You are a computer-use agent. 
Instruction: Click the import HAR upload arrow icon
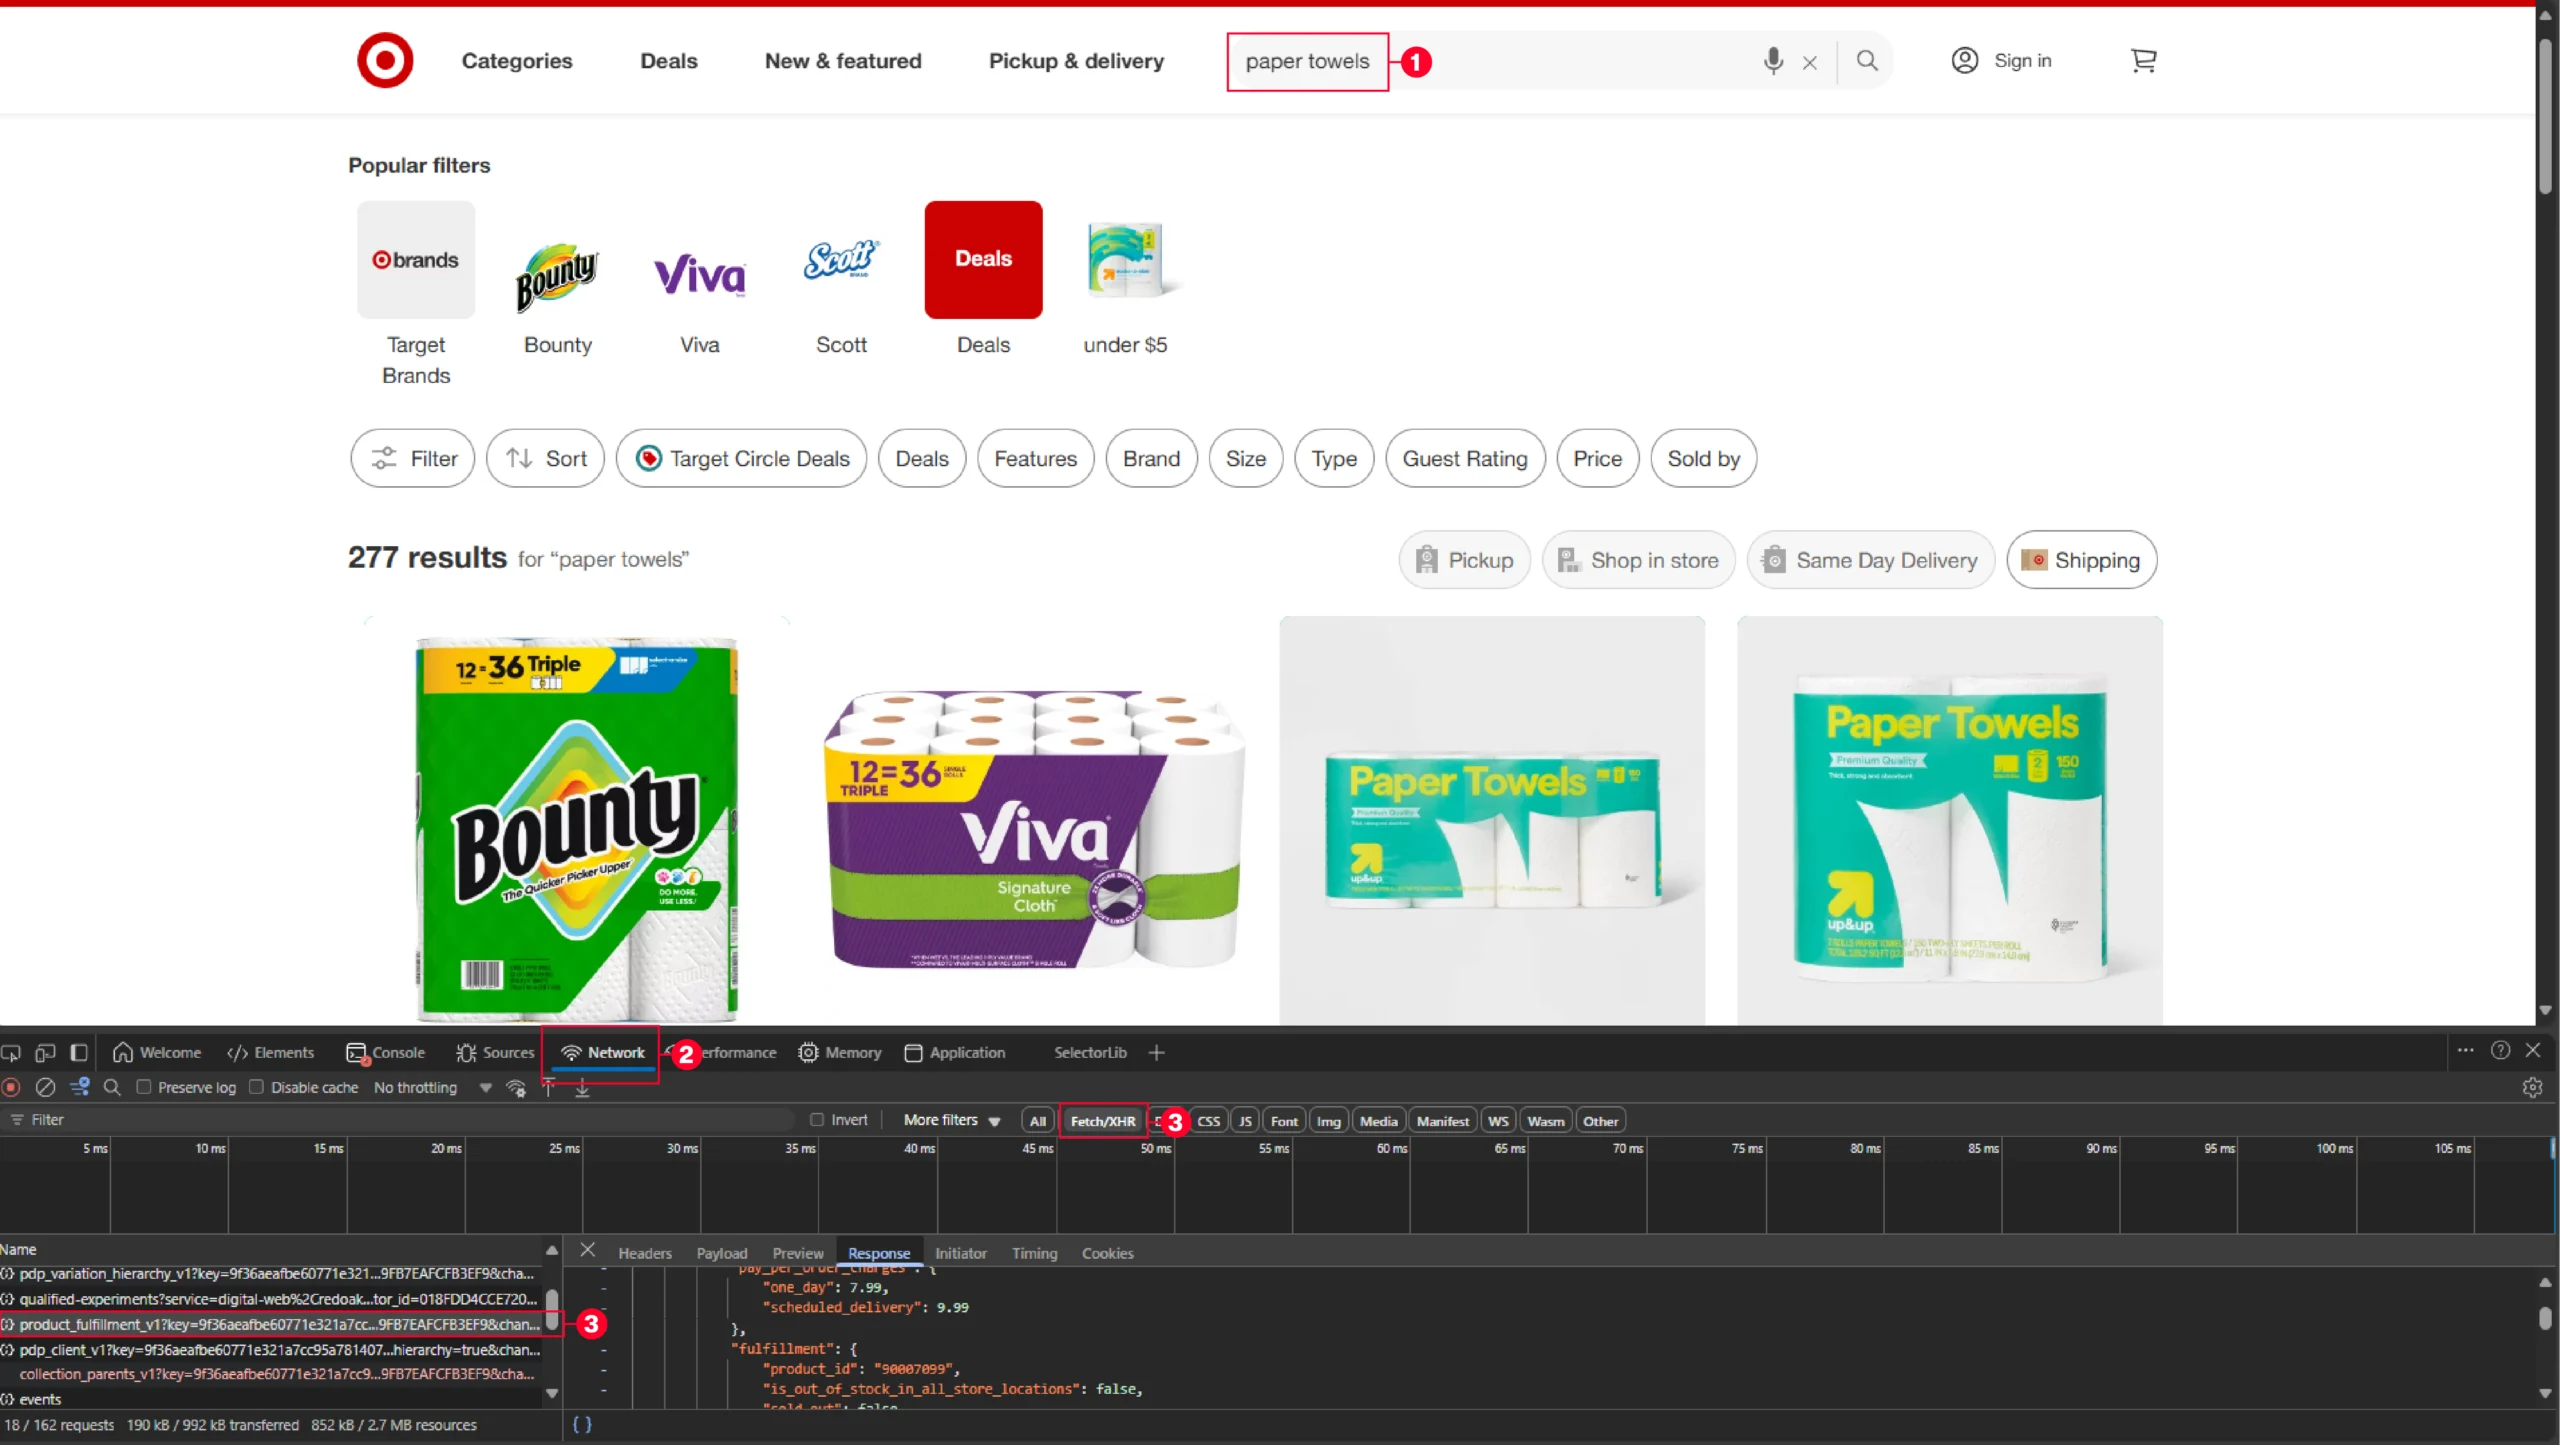pos(549,1088)
